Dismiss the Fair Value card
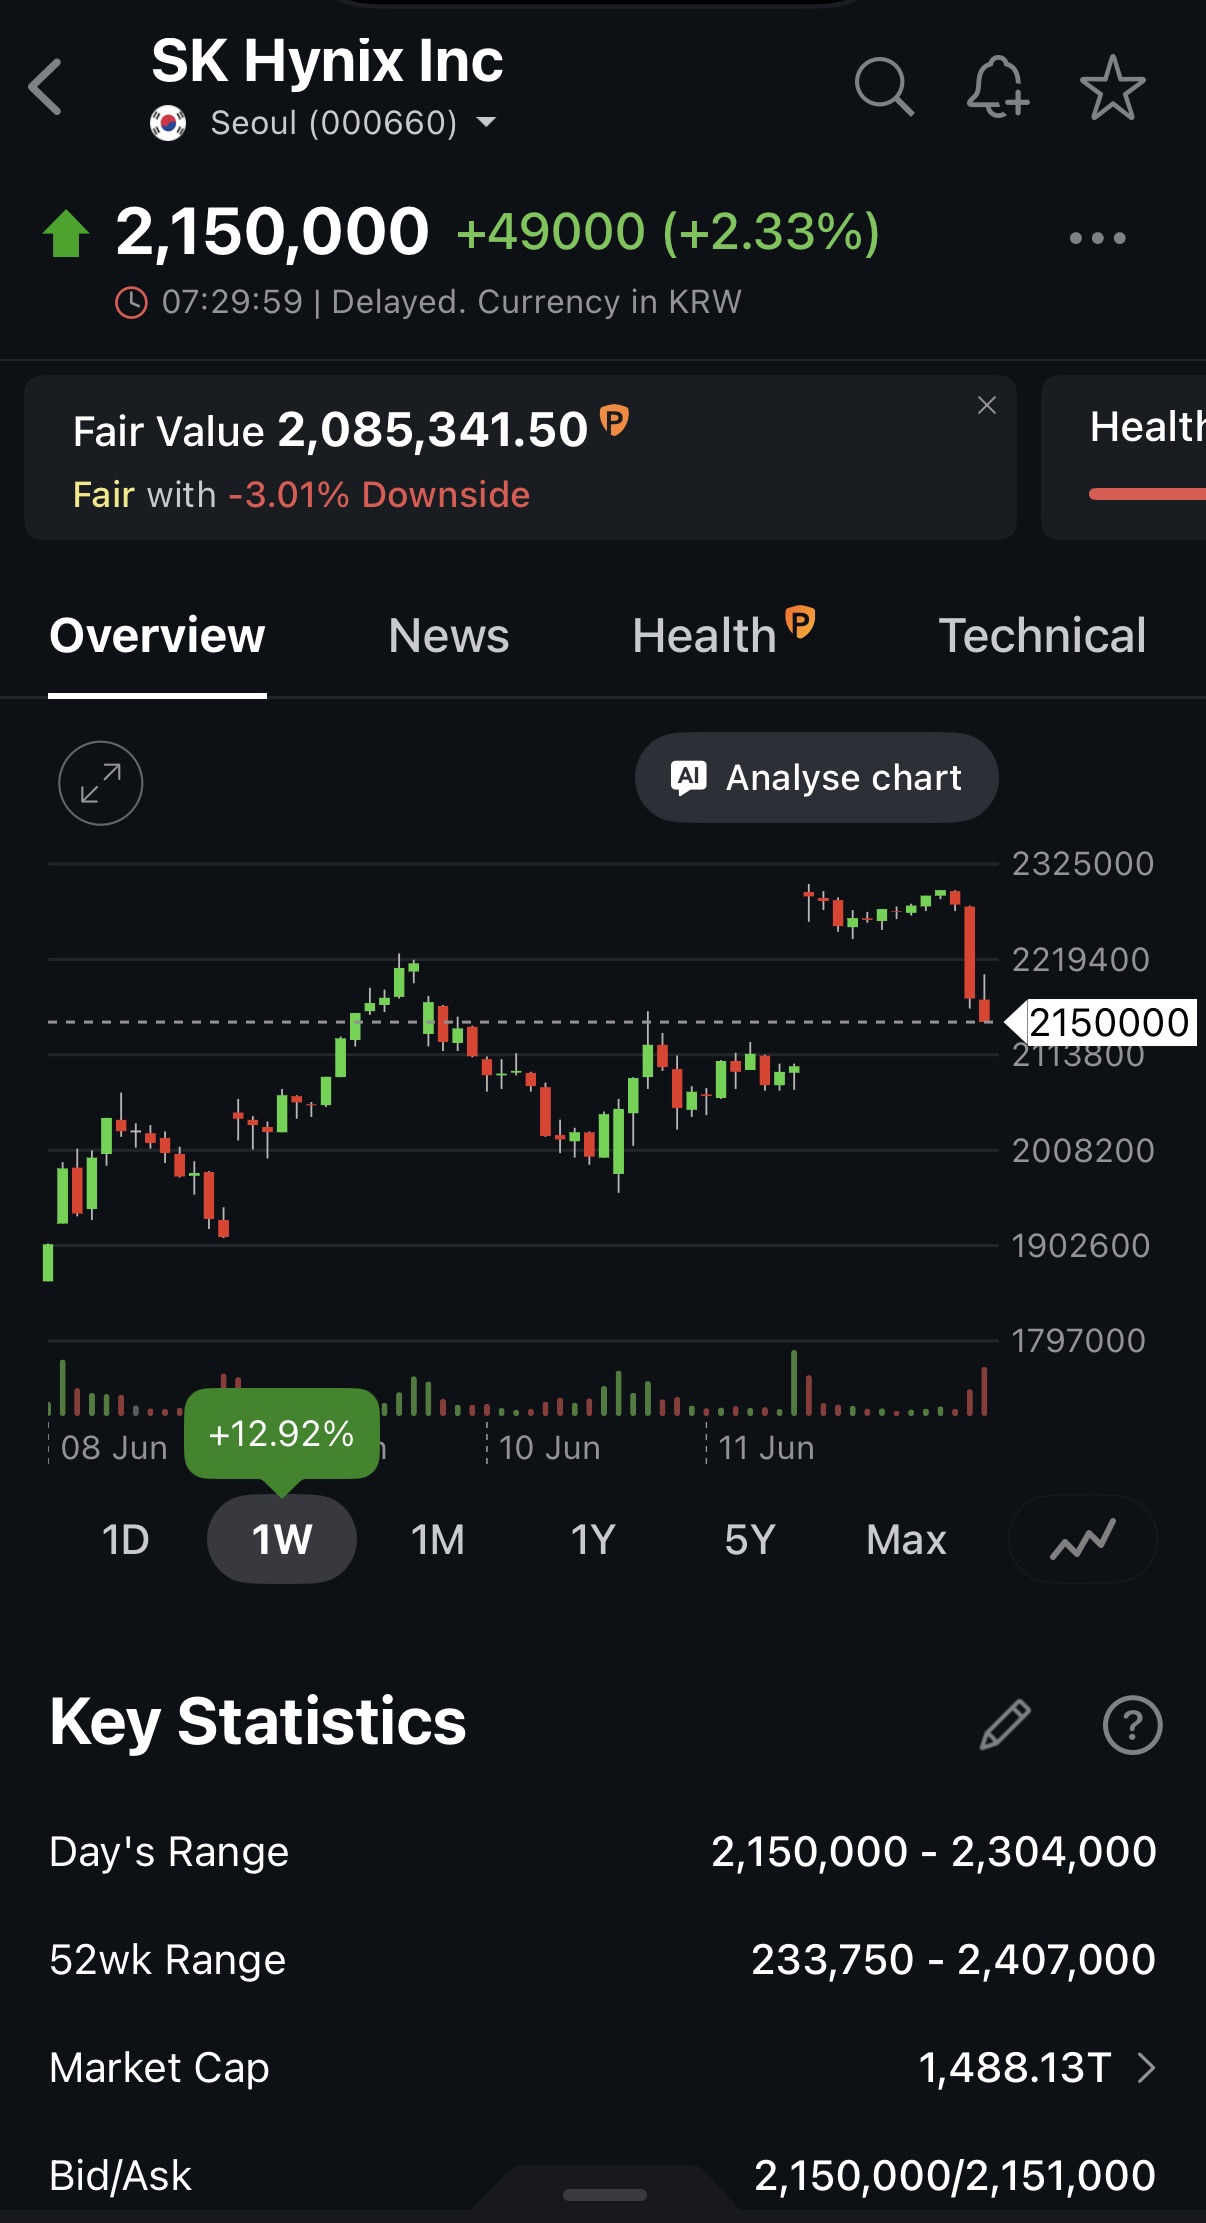Viewport: 1206px width, 2223px height. pyautogui.click(x=986, y=405)
